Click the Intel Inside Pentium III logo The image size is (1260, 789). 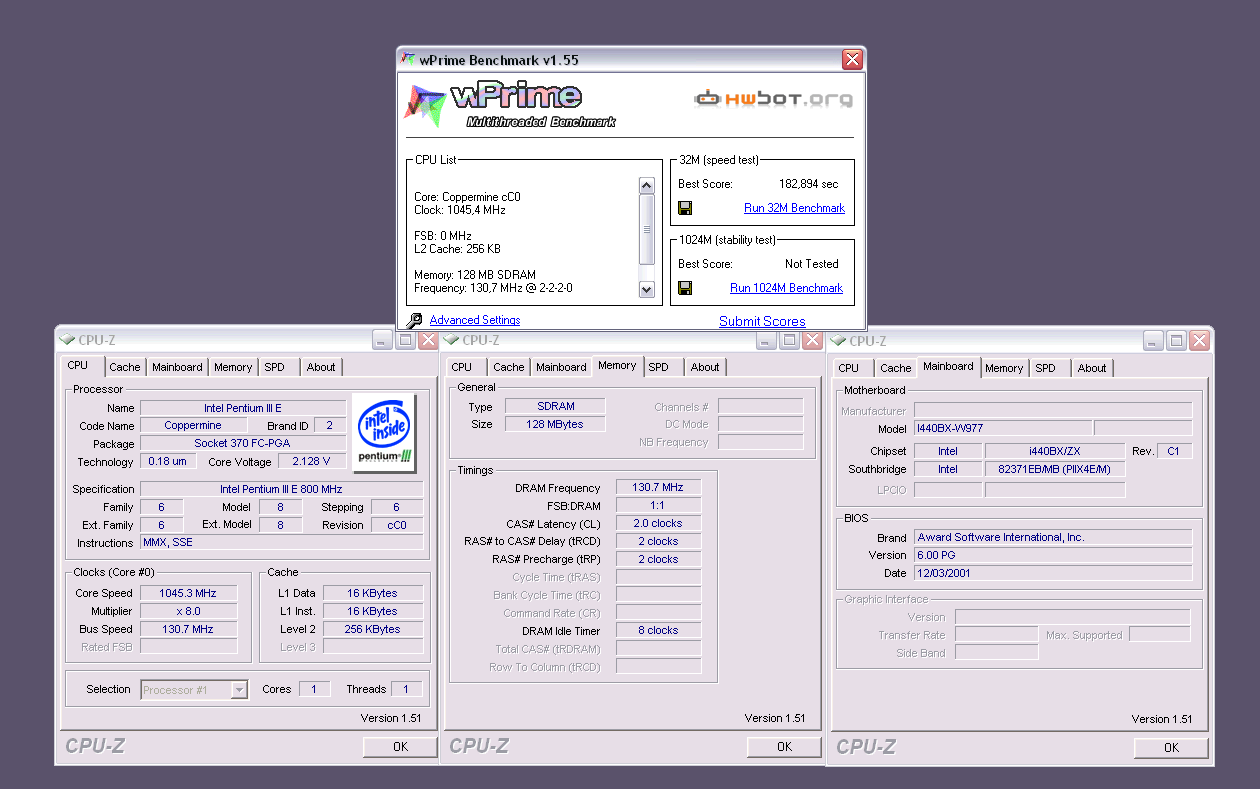point(386,431)
